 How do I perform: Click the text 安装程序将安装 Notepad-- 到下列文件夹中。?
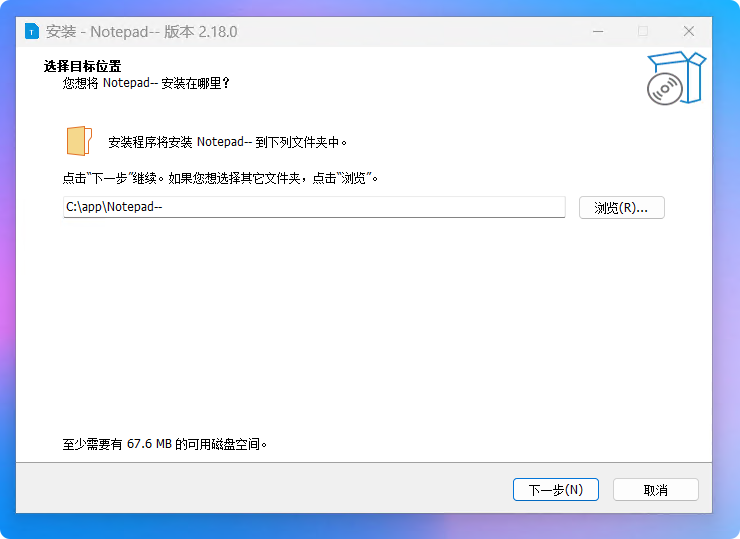pyautogui.click(x=227, y=142)
